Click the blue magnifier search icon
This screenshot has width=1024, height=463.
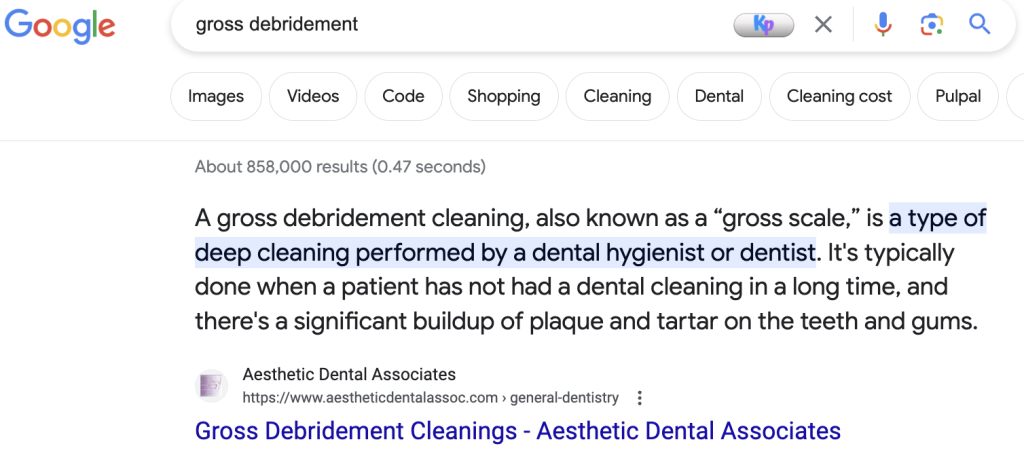[x=979, y=25]
